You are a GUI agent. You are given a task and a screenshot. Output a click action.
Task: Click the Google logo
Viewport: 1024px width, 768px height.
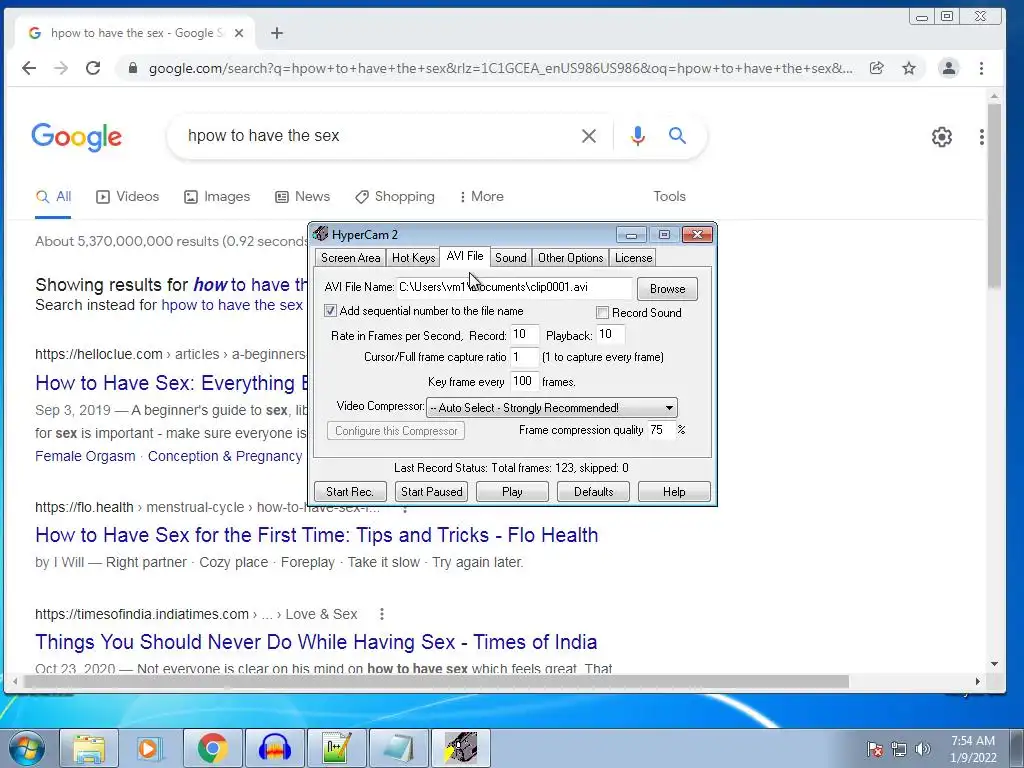76,136
